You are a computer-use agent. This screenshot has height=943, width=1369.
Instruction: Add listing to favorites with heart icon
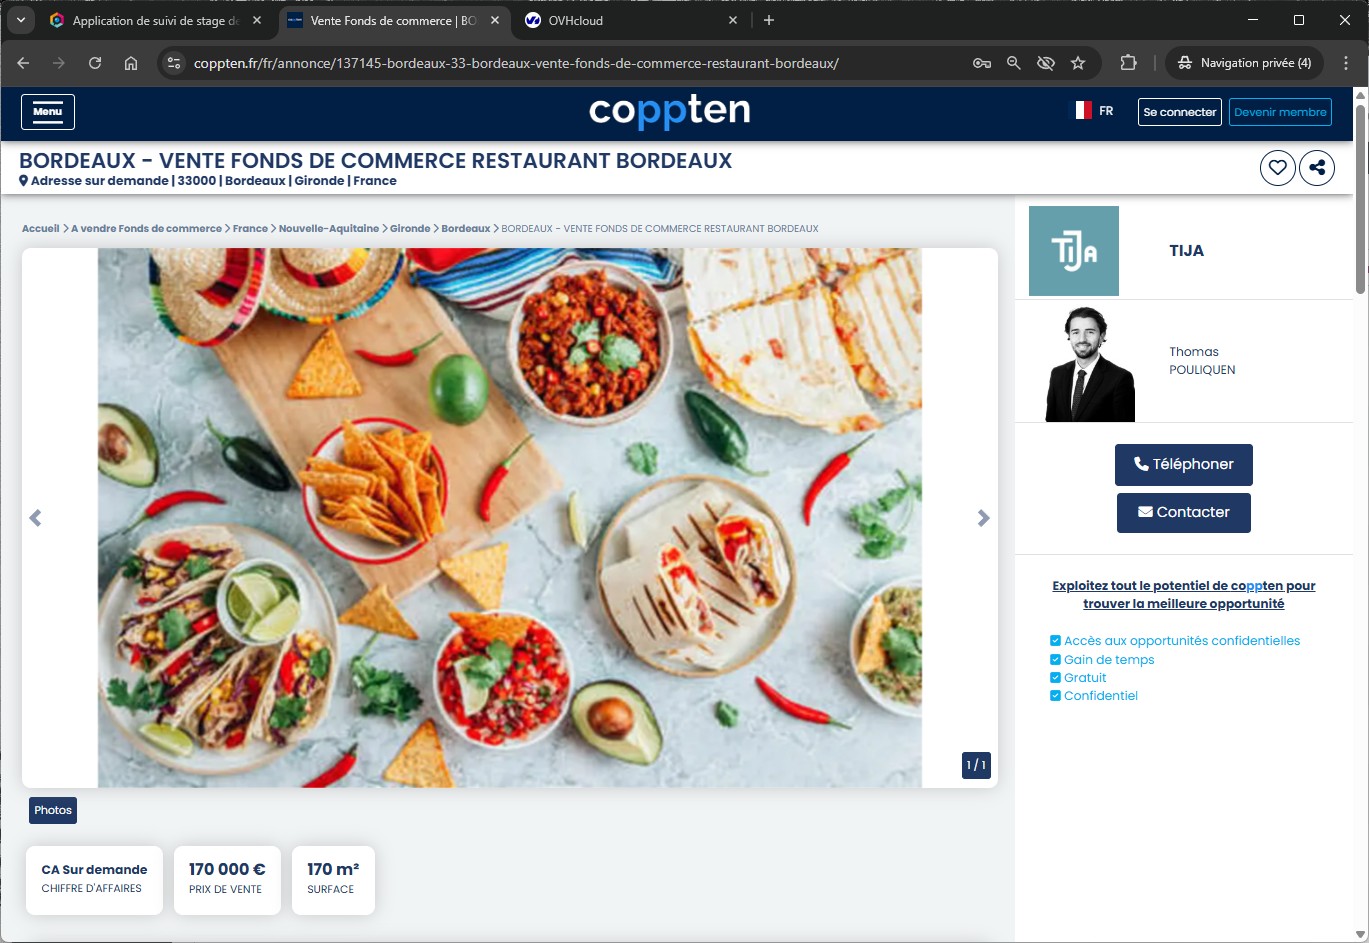1277,168
